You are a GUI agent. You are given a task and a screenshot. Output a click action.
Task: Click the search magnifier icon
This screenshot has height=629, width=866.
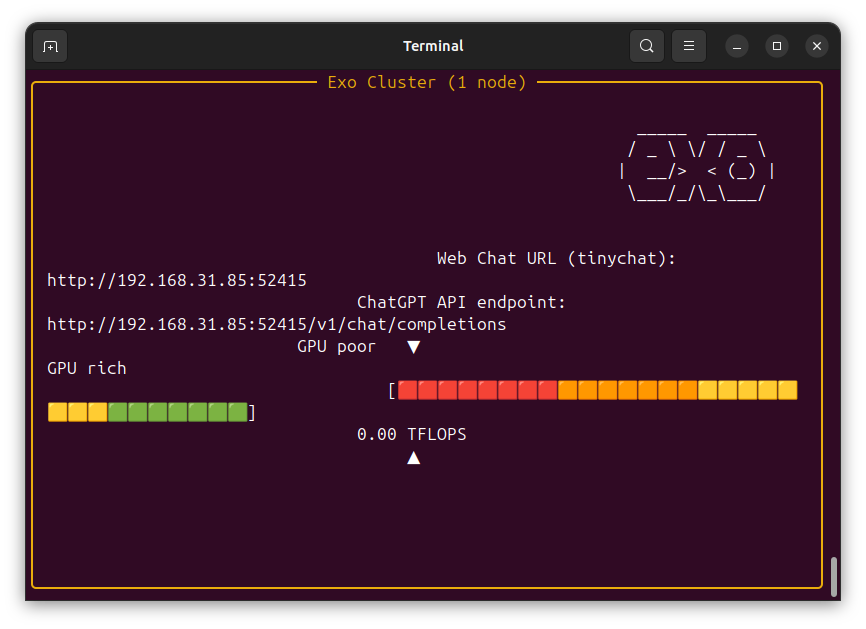coord(647,46)
